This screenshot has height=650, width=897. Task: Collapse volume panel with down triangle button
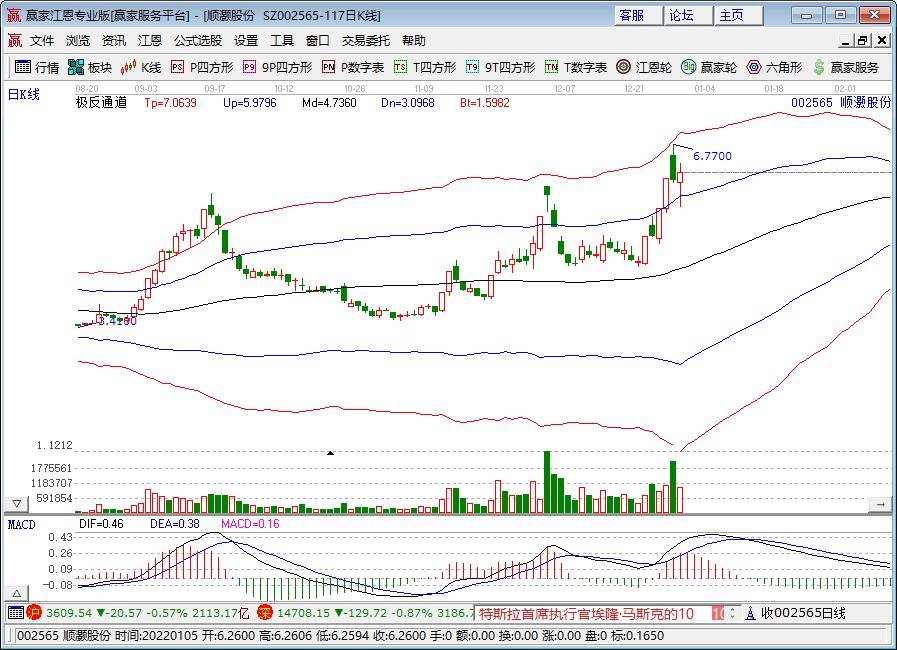click(17, 504)
